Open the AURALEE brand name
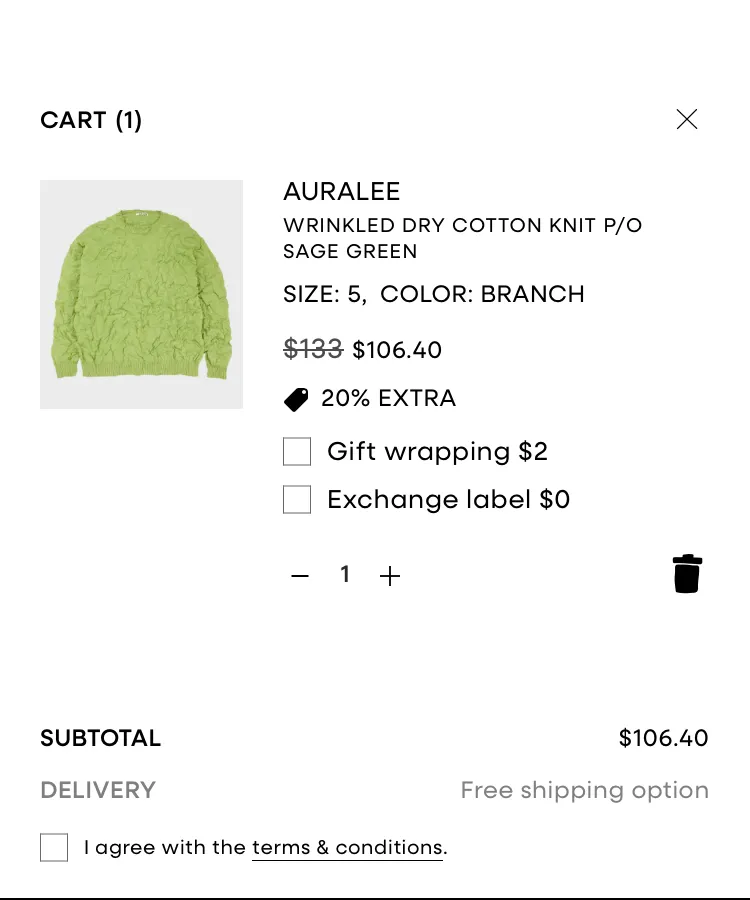 tap(341, 192)
